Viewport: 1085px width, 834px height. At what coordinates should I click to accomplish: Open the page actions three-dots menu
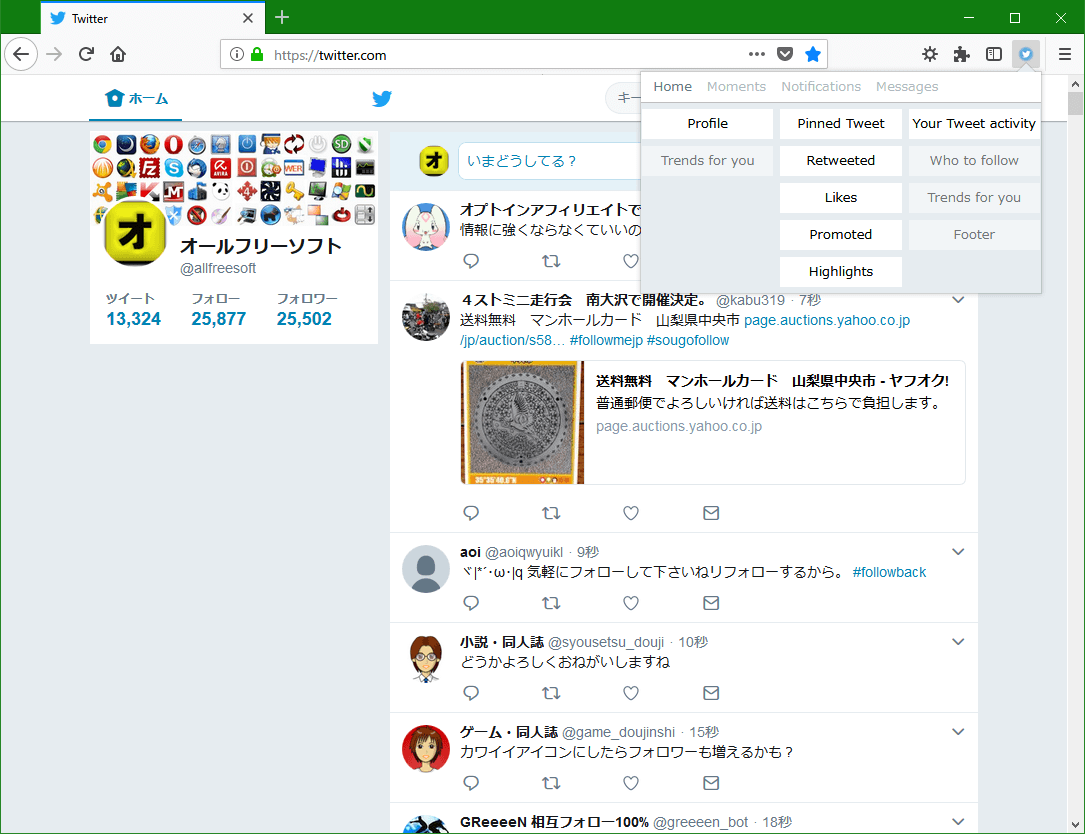pos(756,54)
